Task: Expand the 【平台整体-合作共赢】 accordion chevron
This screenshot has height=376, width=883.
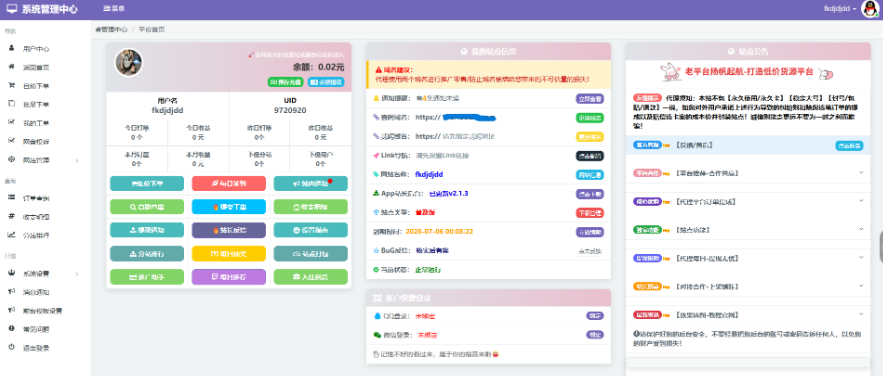Action: tap(860, 173)
